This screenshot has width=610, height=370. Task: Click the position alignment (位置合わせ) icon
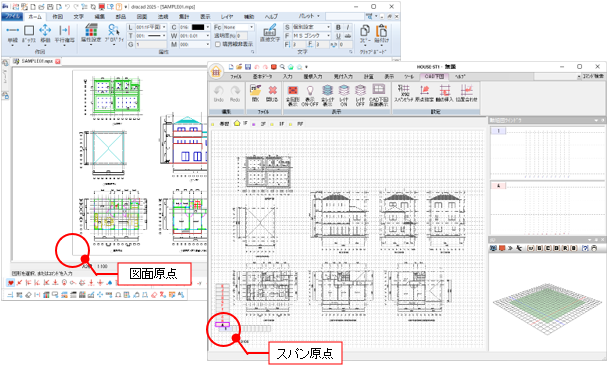[x=466, y=94]
